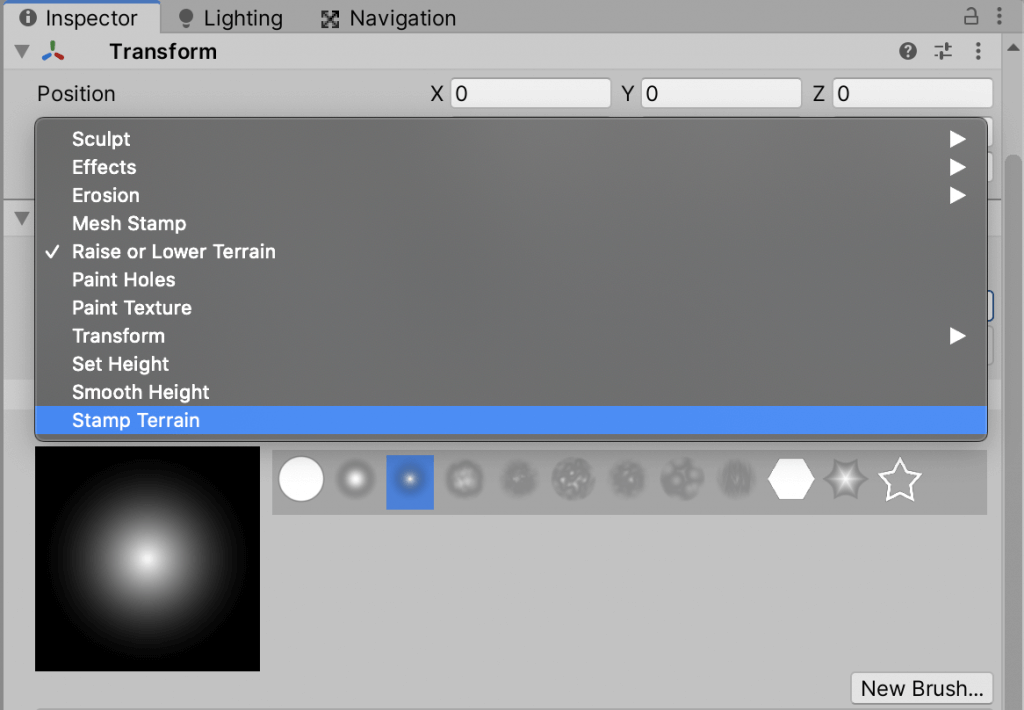Screen dimensions: 1024x710
Task: Open the Transform presets selector
Action: pyautogui.click(x=943, y=51)
